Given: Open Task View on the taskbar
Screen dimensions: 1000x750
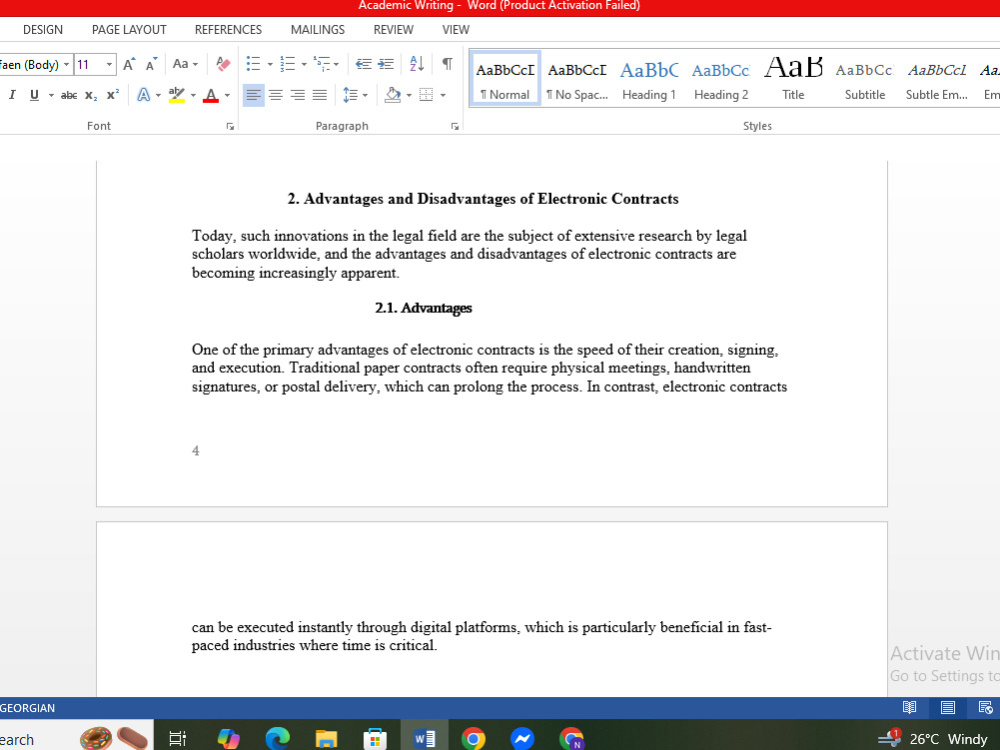Looking at the screenshot, I should click(177, 739).
